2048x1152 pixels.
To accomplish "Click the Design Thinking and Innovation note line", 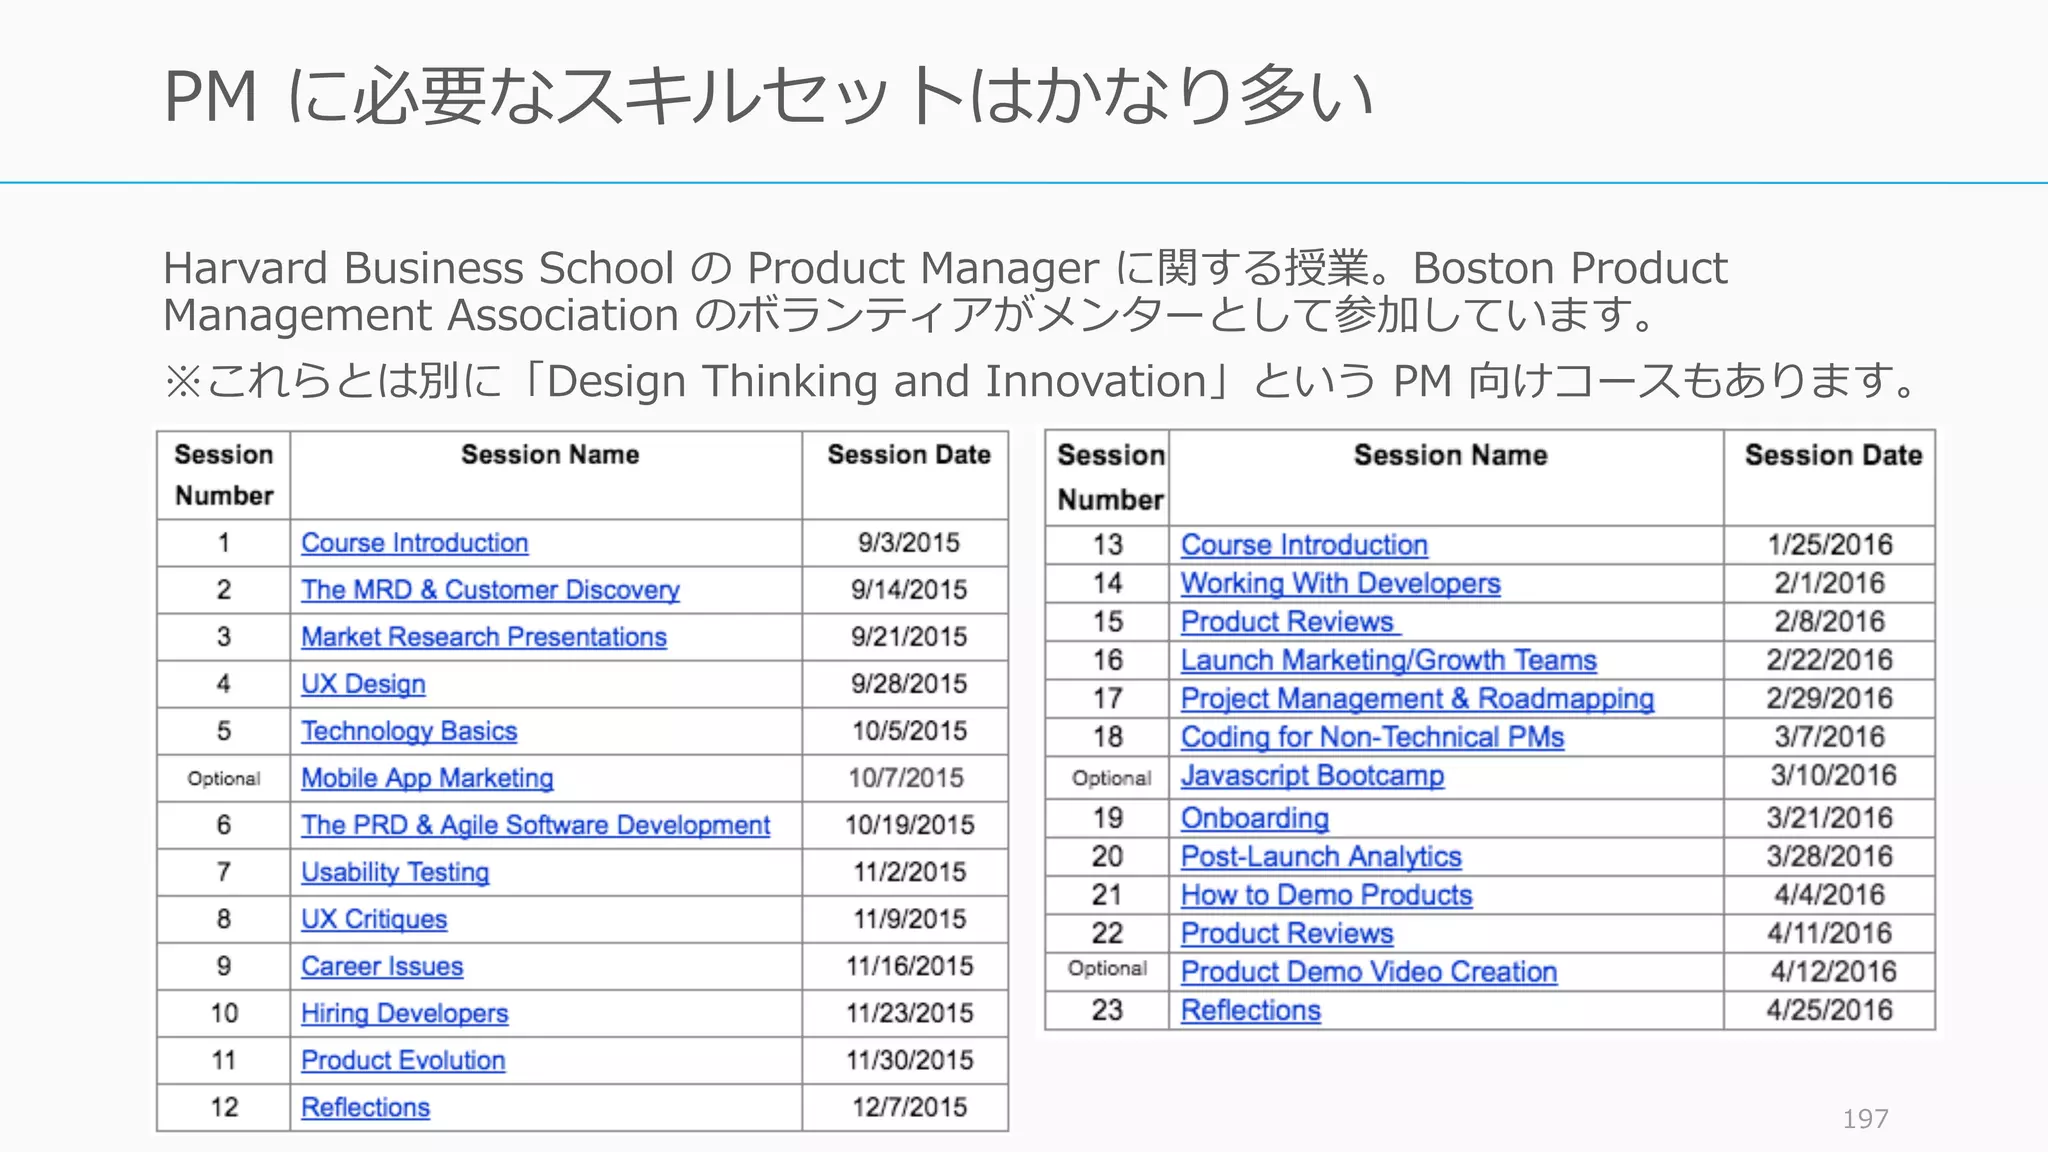I will pyautogui.click(x=1040, y=381).
